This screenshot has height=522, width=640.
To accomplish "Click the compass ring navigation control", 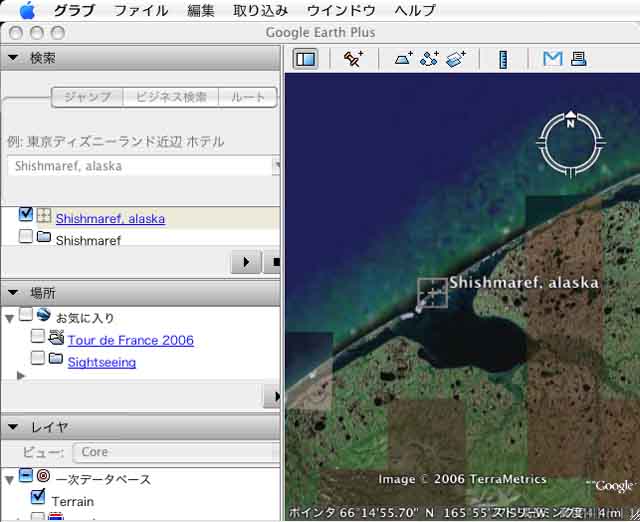I will (x=571, y=144).
